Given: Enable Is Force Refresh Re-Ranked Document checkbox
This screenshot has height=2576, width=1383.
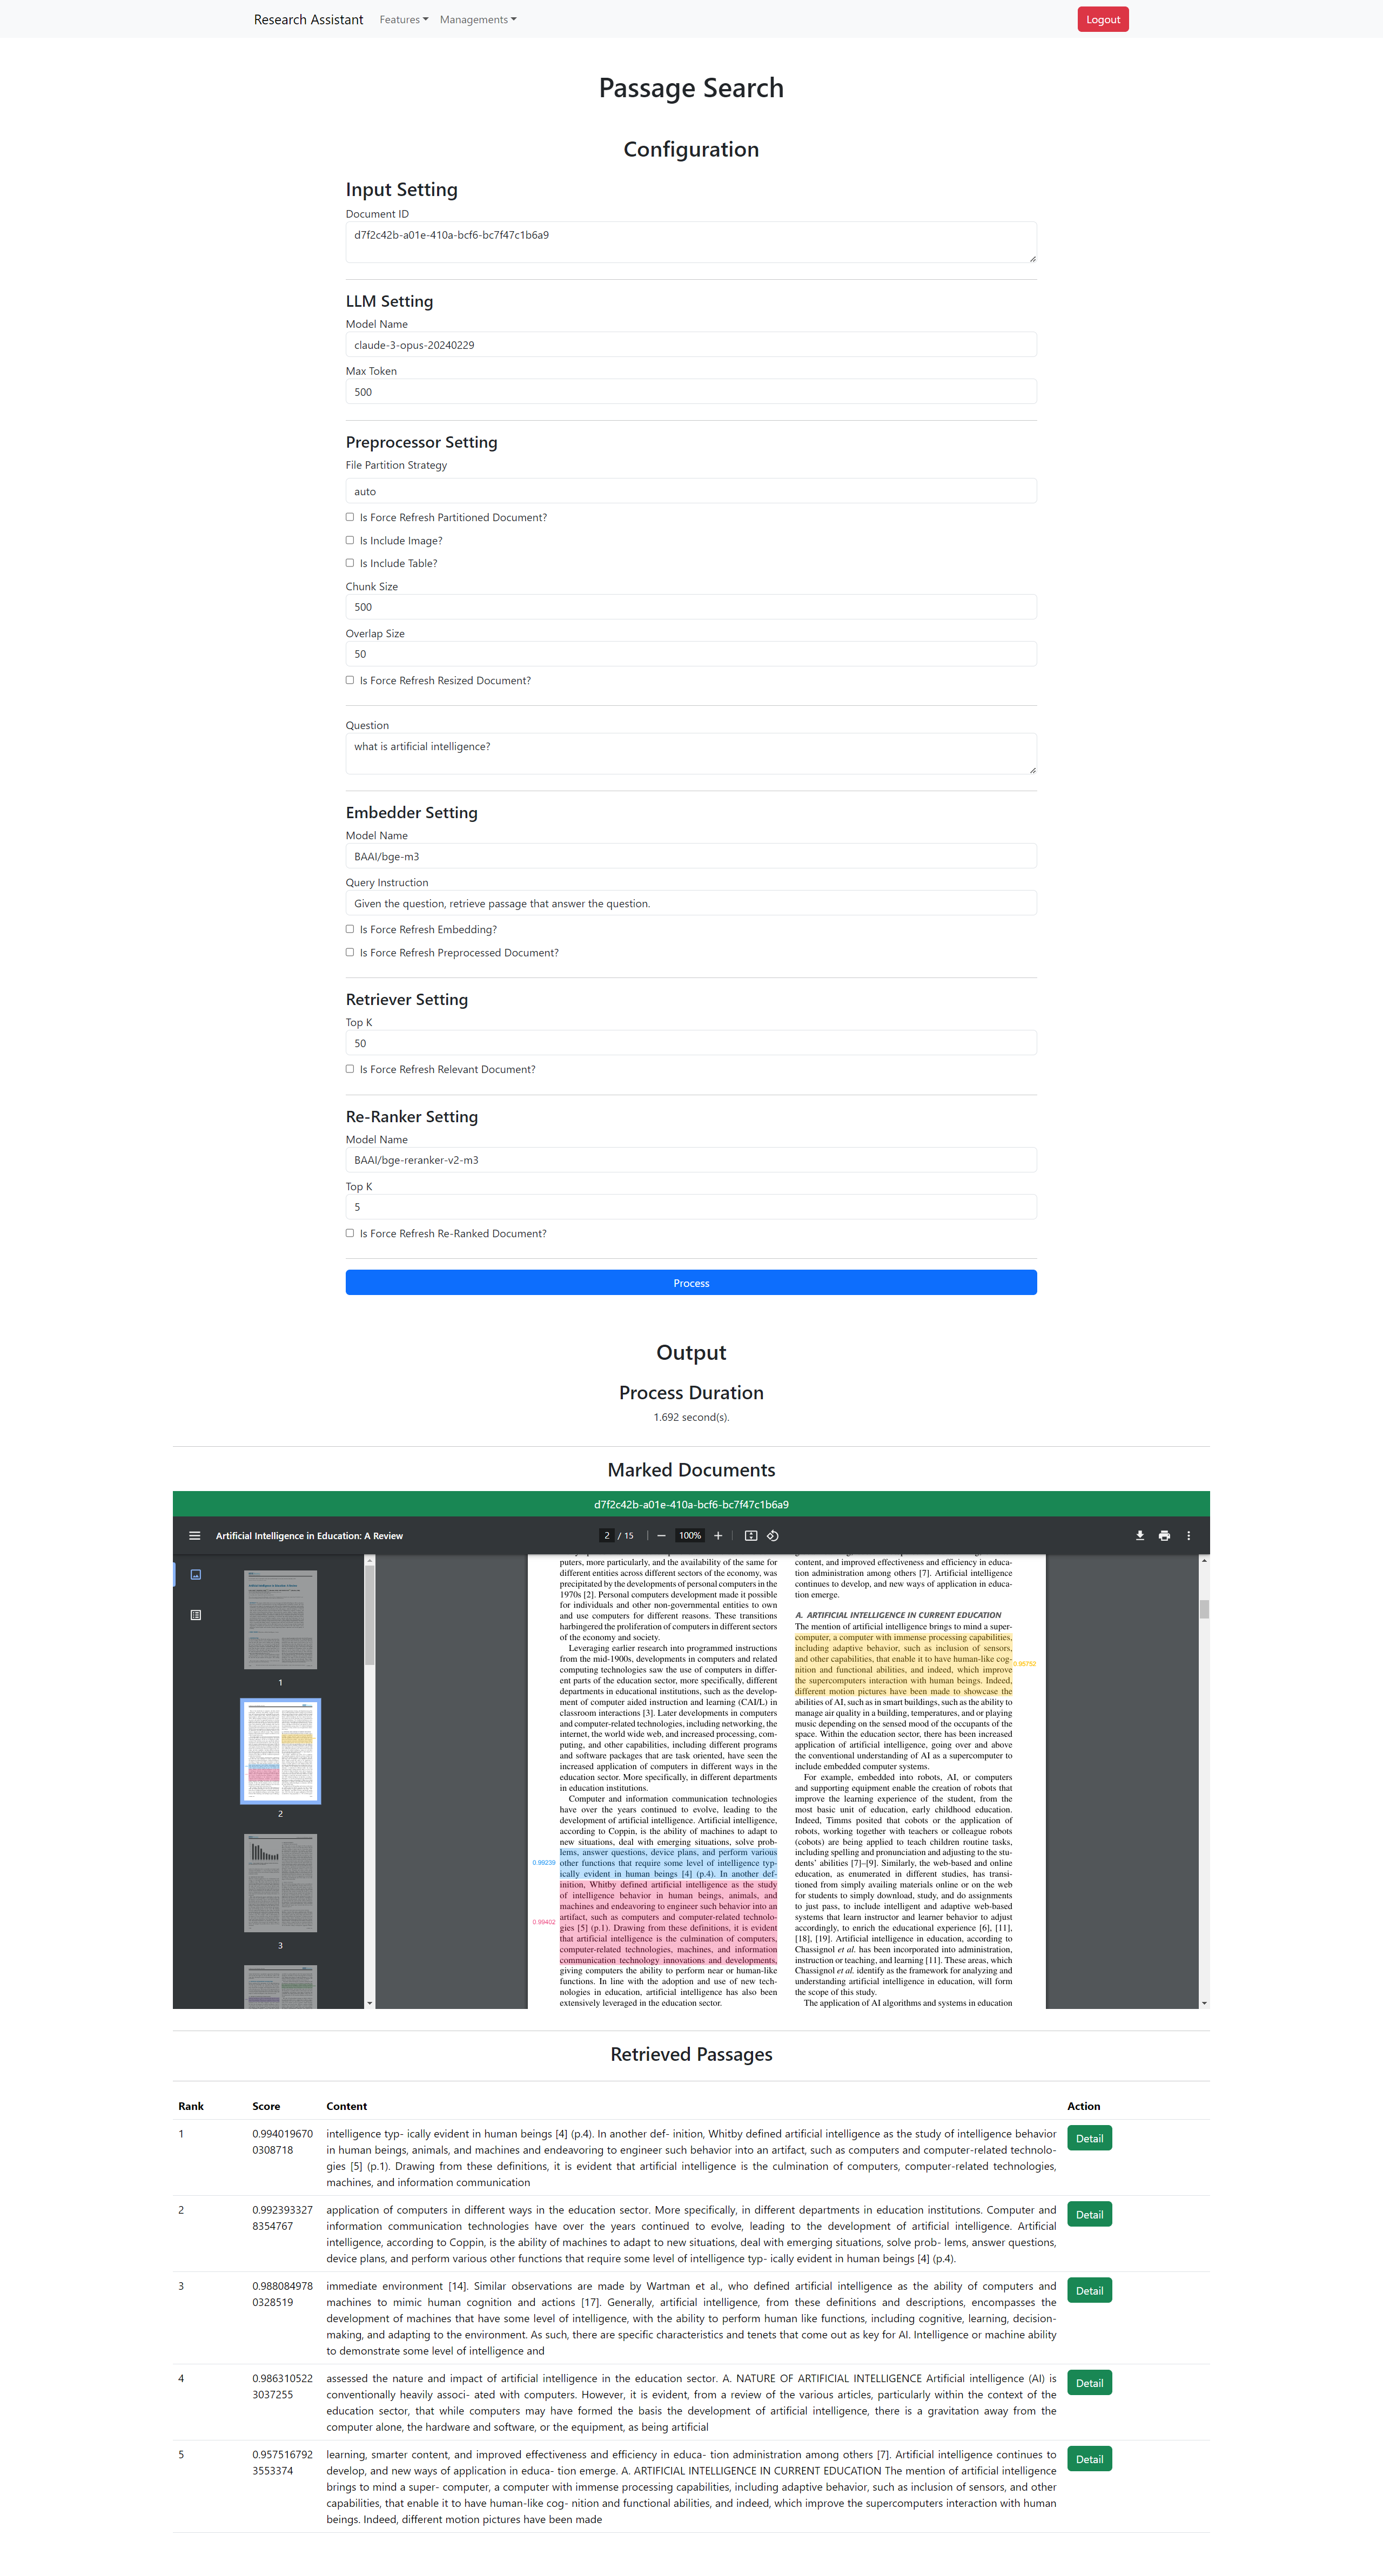Looking at the screenshot, I should [x=350, y=1233].
